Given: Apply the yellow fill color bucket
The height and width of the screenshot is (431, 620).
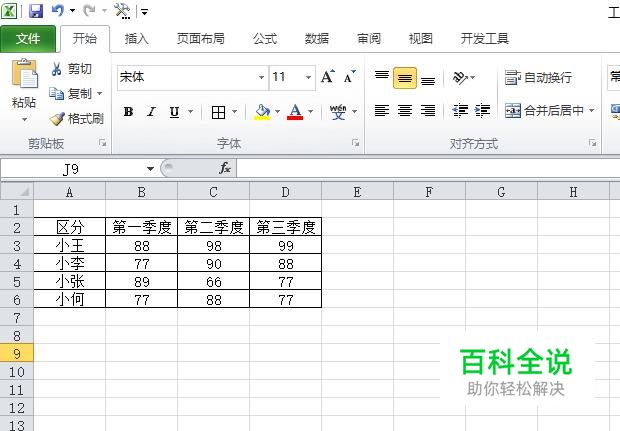Looking at the screenshot, I should [x=262, y=112].
